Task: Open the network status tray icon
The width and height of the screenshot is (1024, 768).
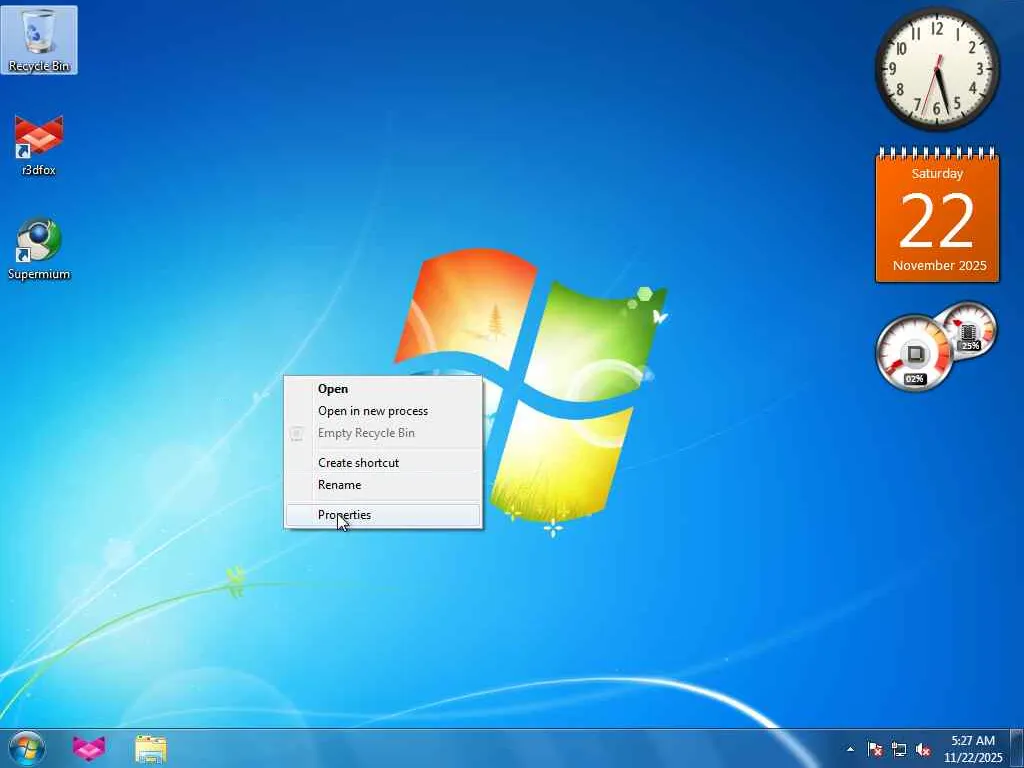Action: click(x=899, y=749)
